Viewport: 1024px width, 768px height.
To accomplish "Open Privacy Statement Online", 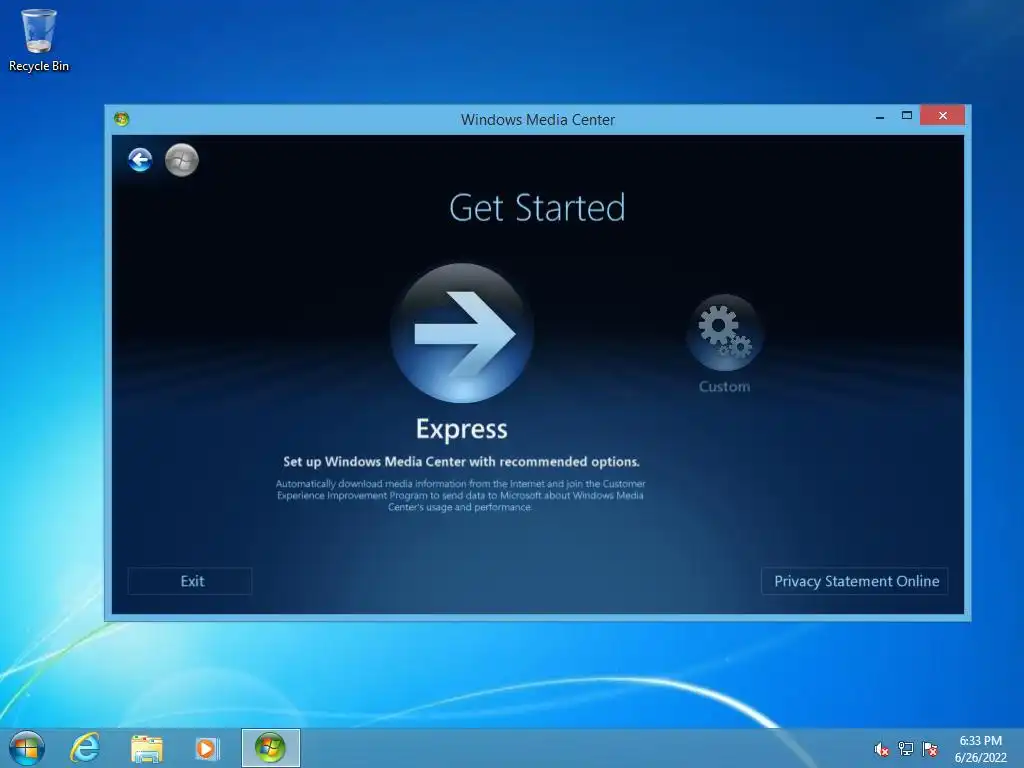I will (855, 581).
